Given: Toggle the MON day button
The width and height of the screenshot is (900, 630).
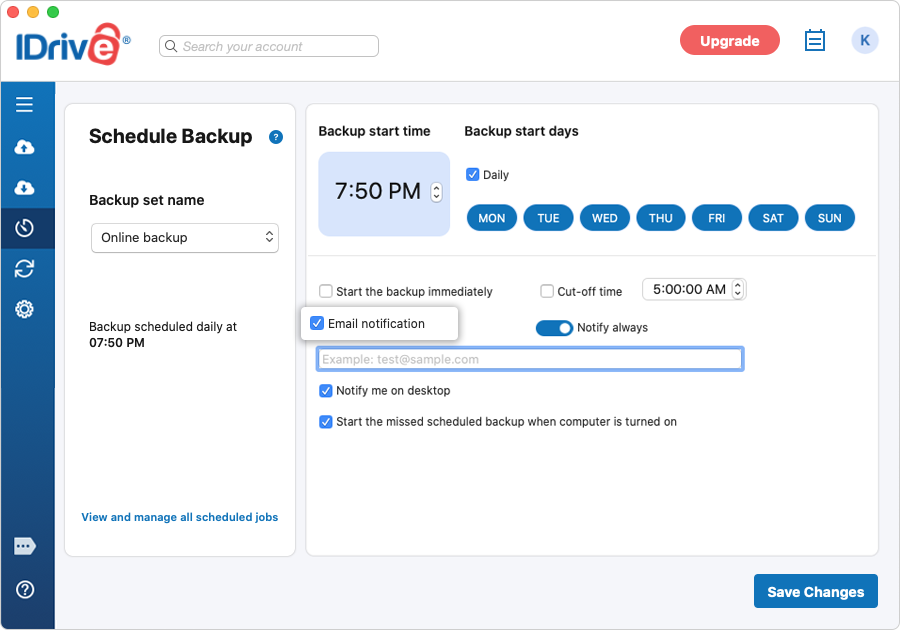Looking at the screenshot, I should pos(492,218).
